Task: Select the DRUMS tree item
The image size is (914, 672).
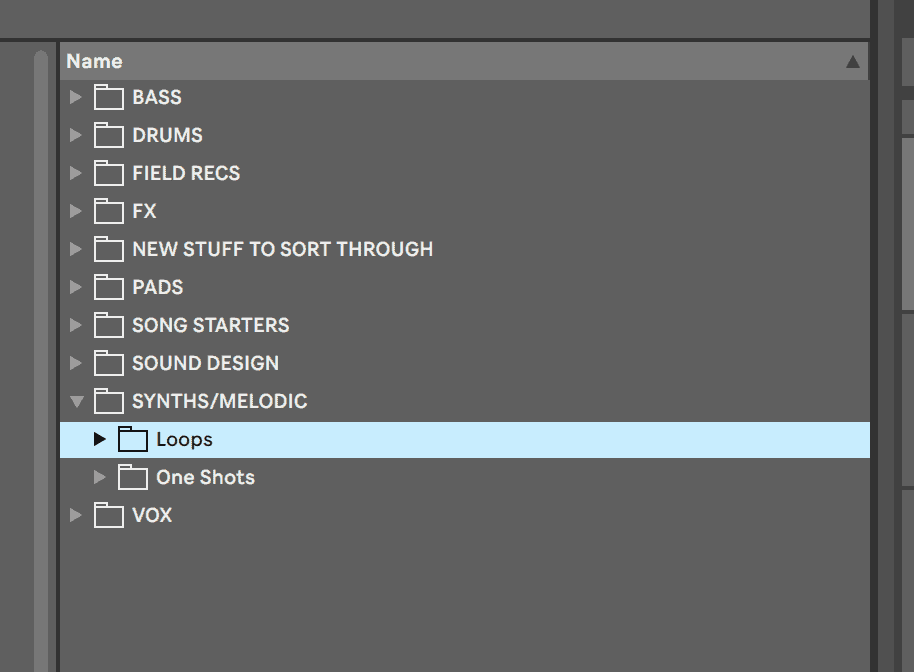Action: [x=167, y=135]
